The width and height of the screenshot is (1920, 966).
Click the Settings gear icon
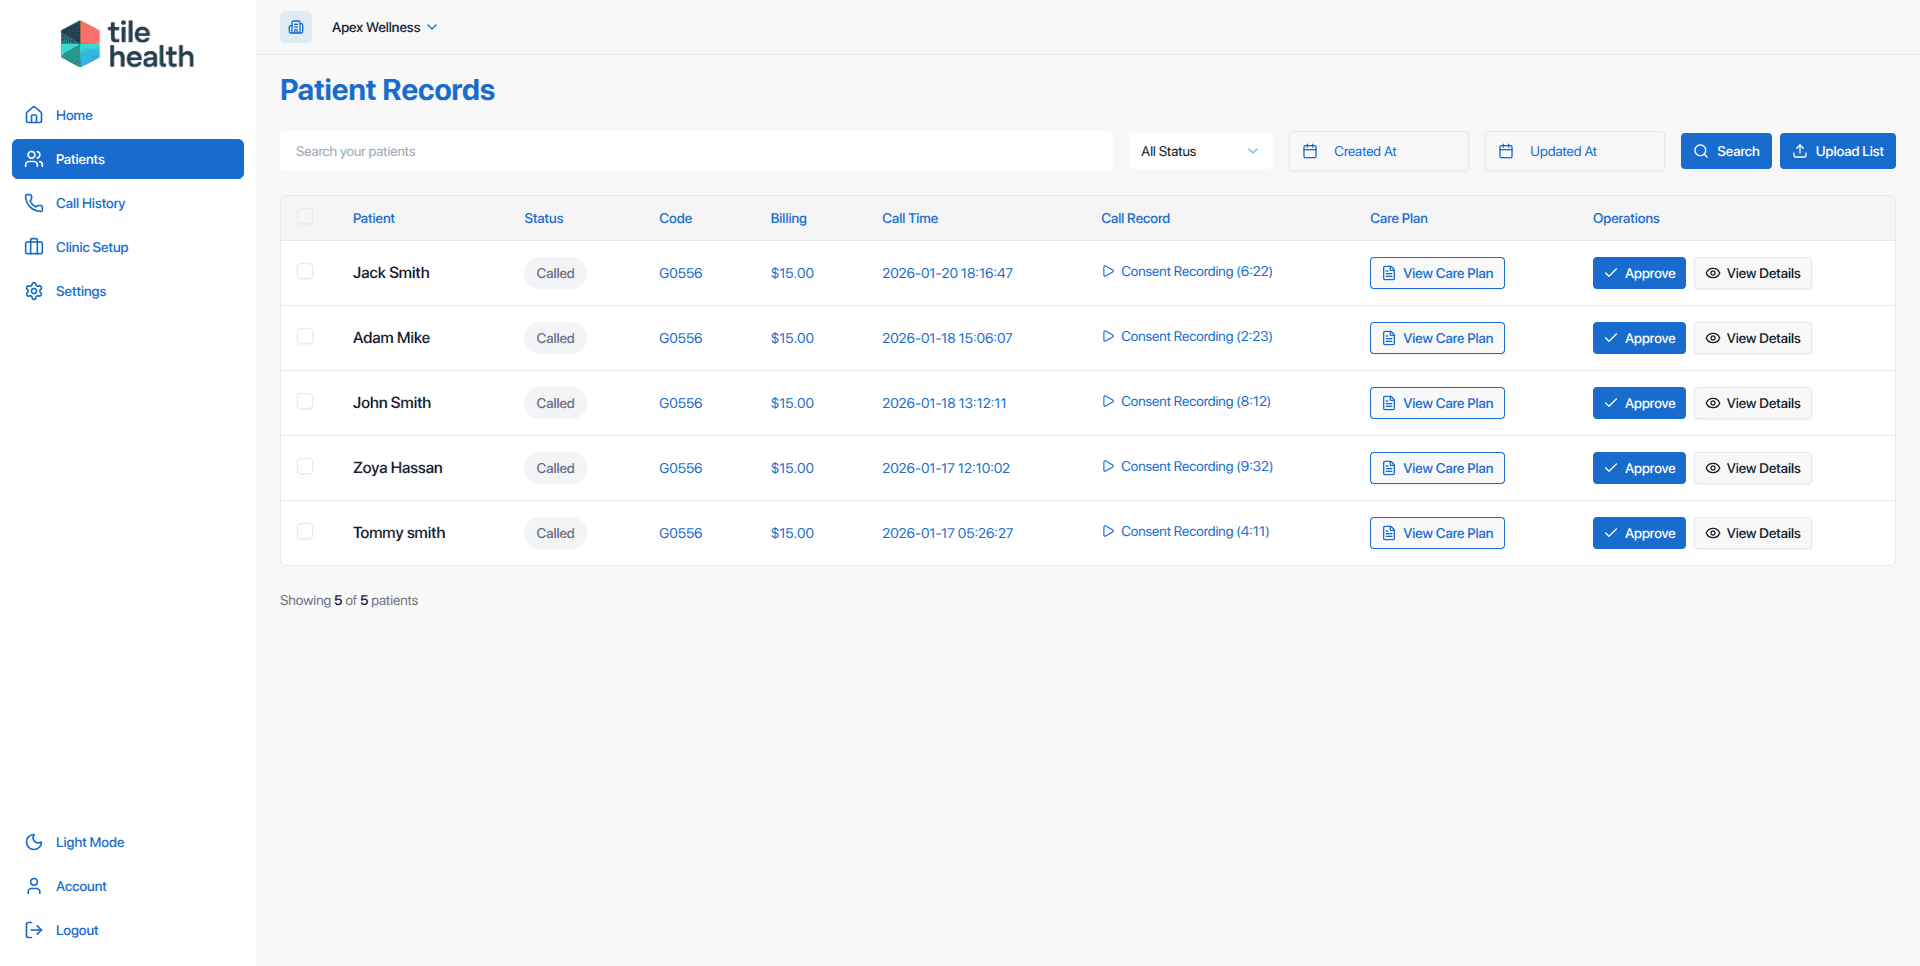click(x=34, y=291)
